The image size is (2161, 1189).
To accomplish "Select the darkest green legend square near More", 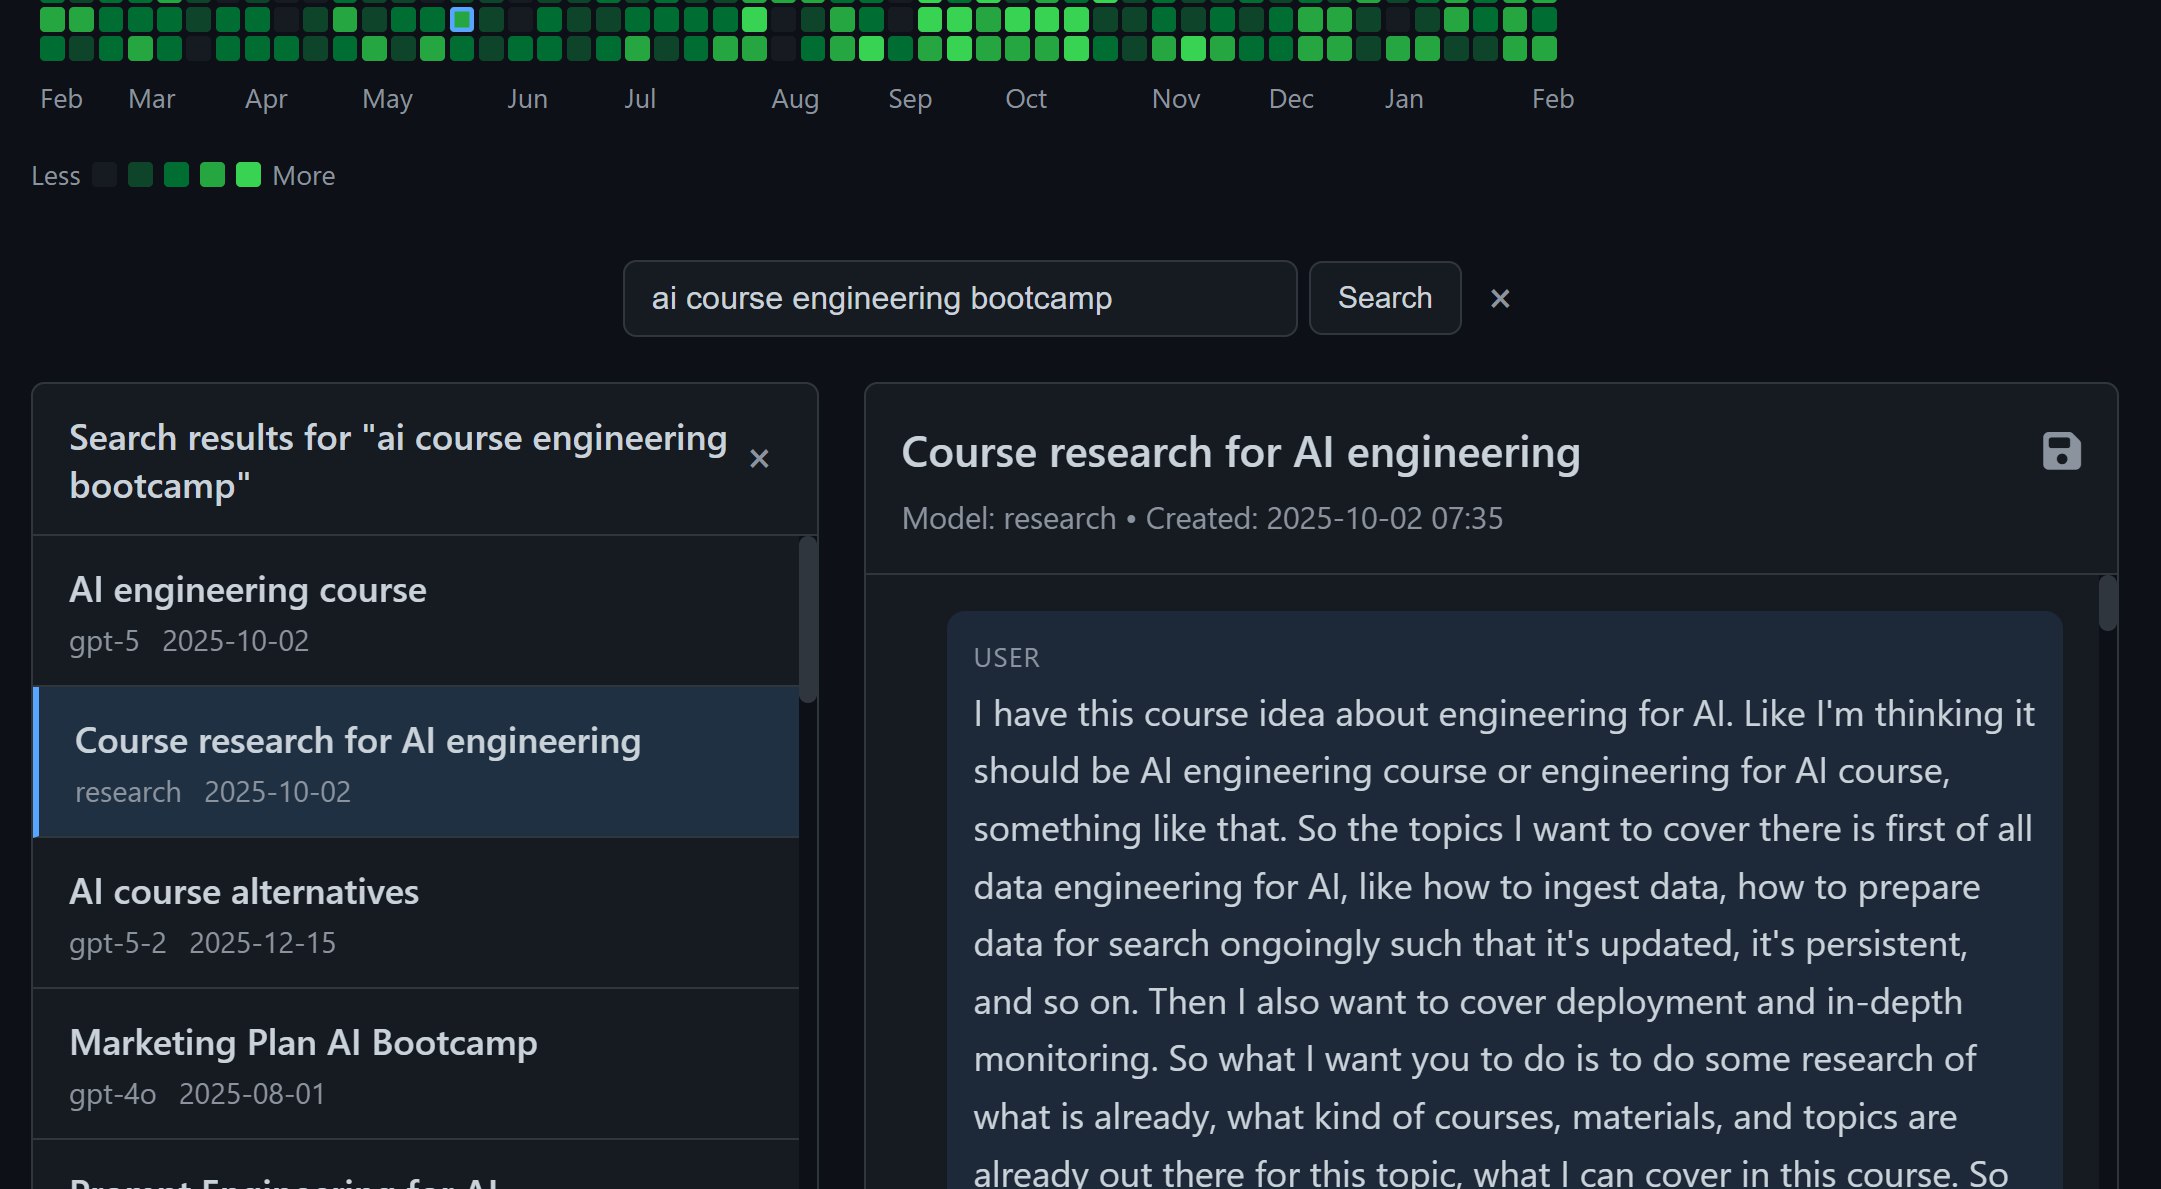I will [249, 174].
